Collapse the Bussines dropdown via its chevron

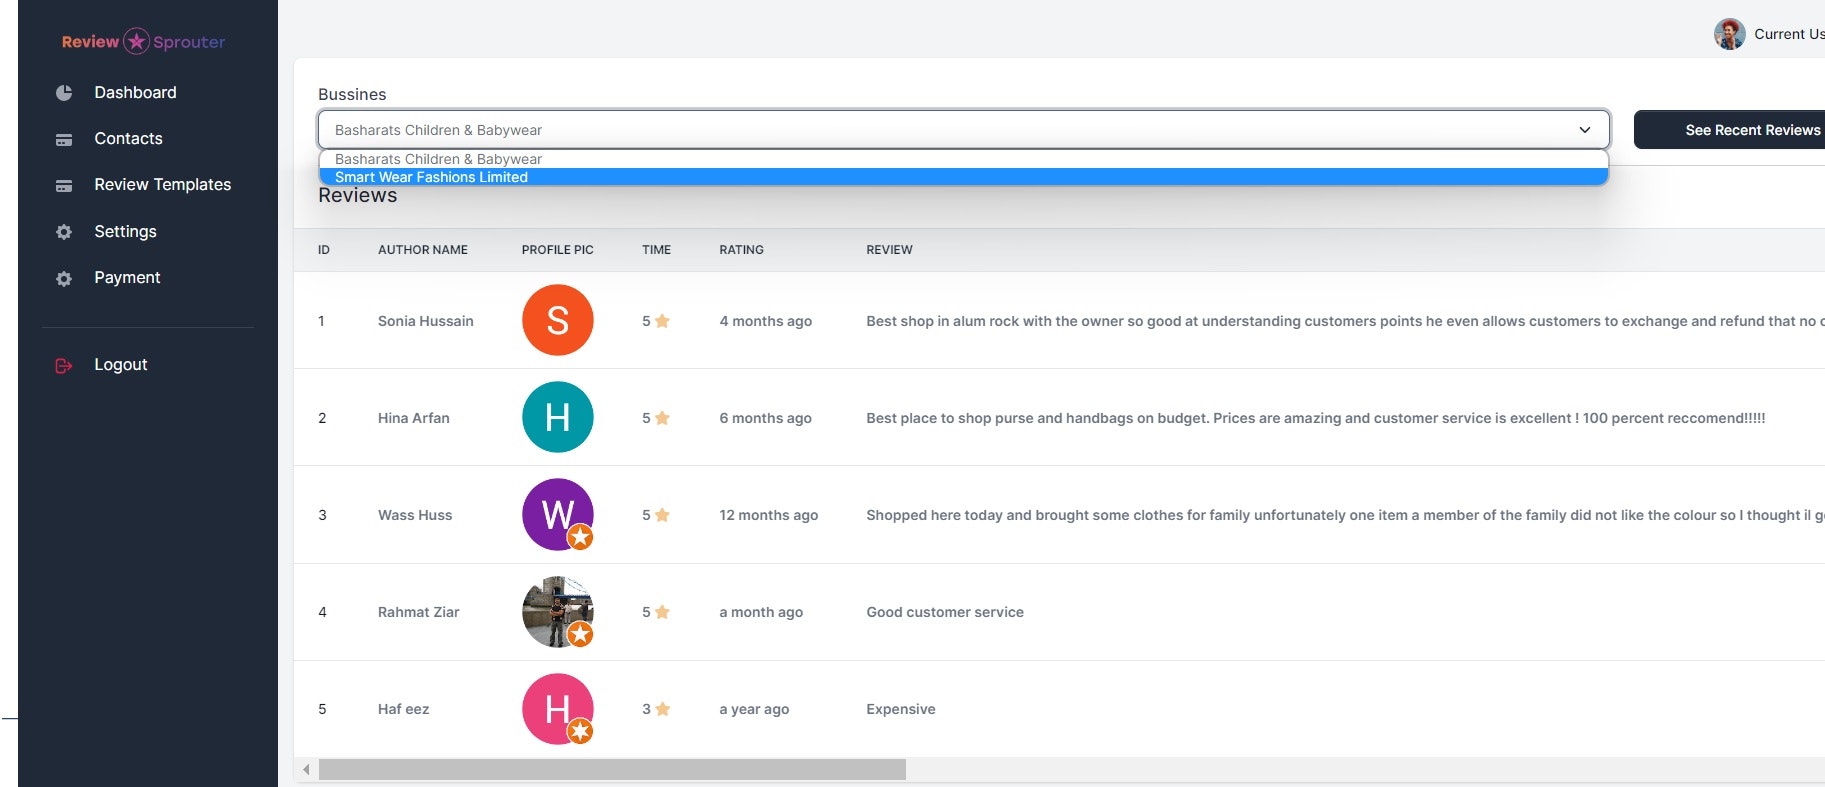pyautogui.click(x=1584, y=130)
